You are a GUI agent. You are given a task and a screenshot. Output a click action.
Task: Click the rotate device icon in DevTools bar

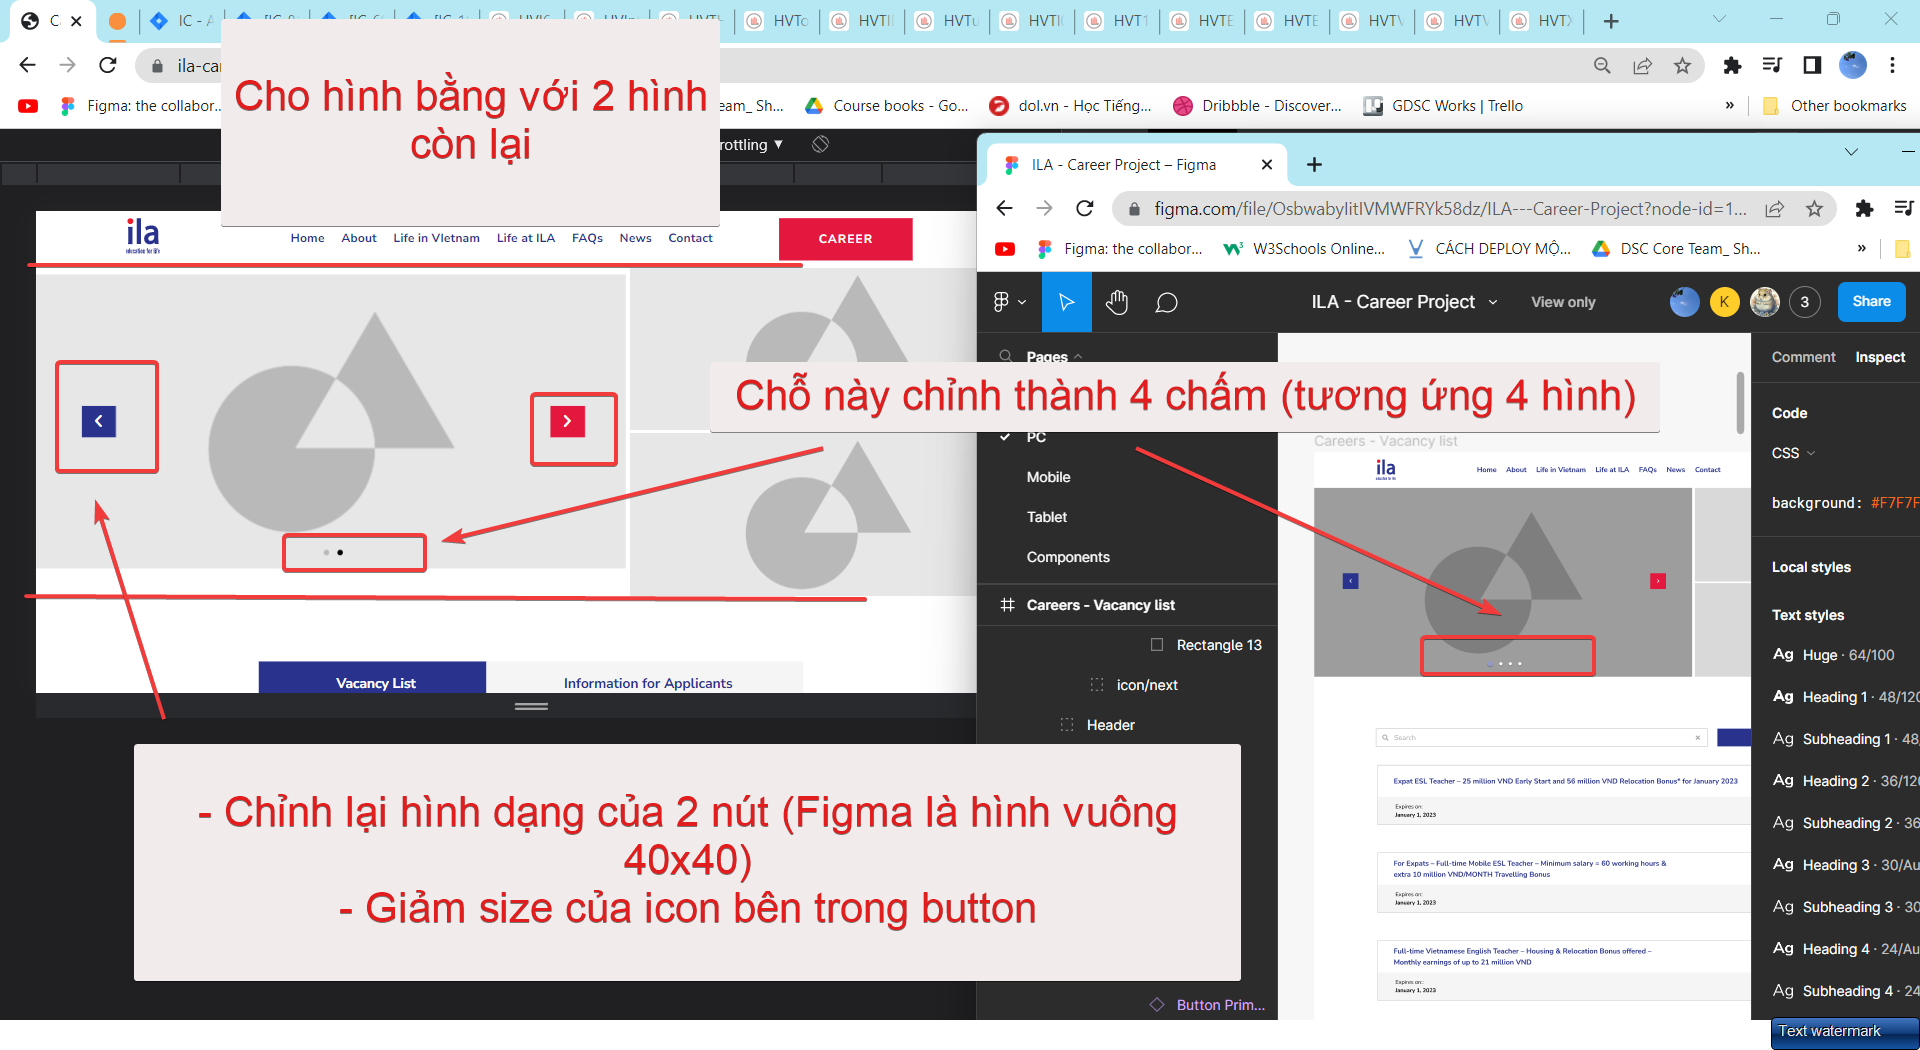(x=820, y=144)
